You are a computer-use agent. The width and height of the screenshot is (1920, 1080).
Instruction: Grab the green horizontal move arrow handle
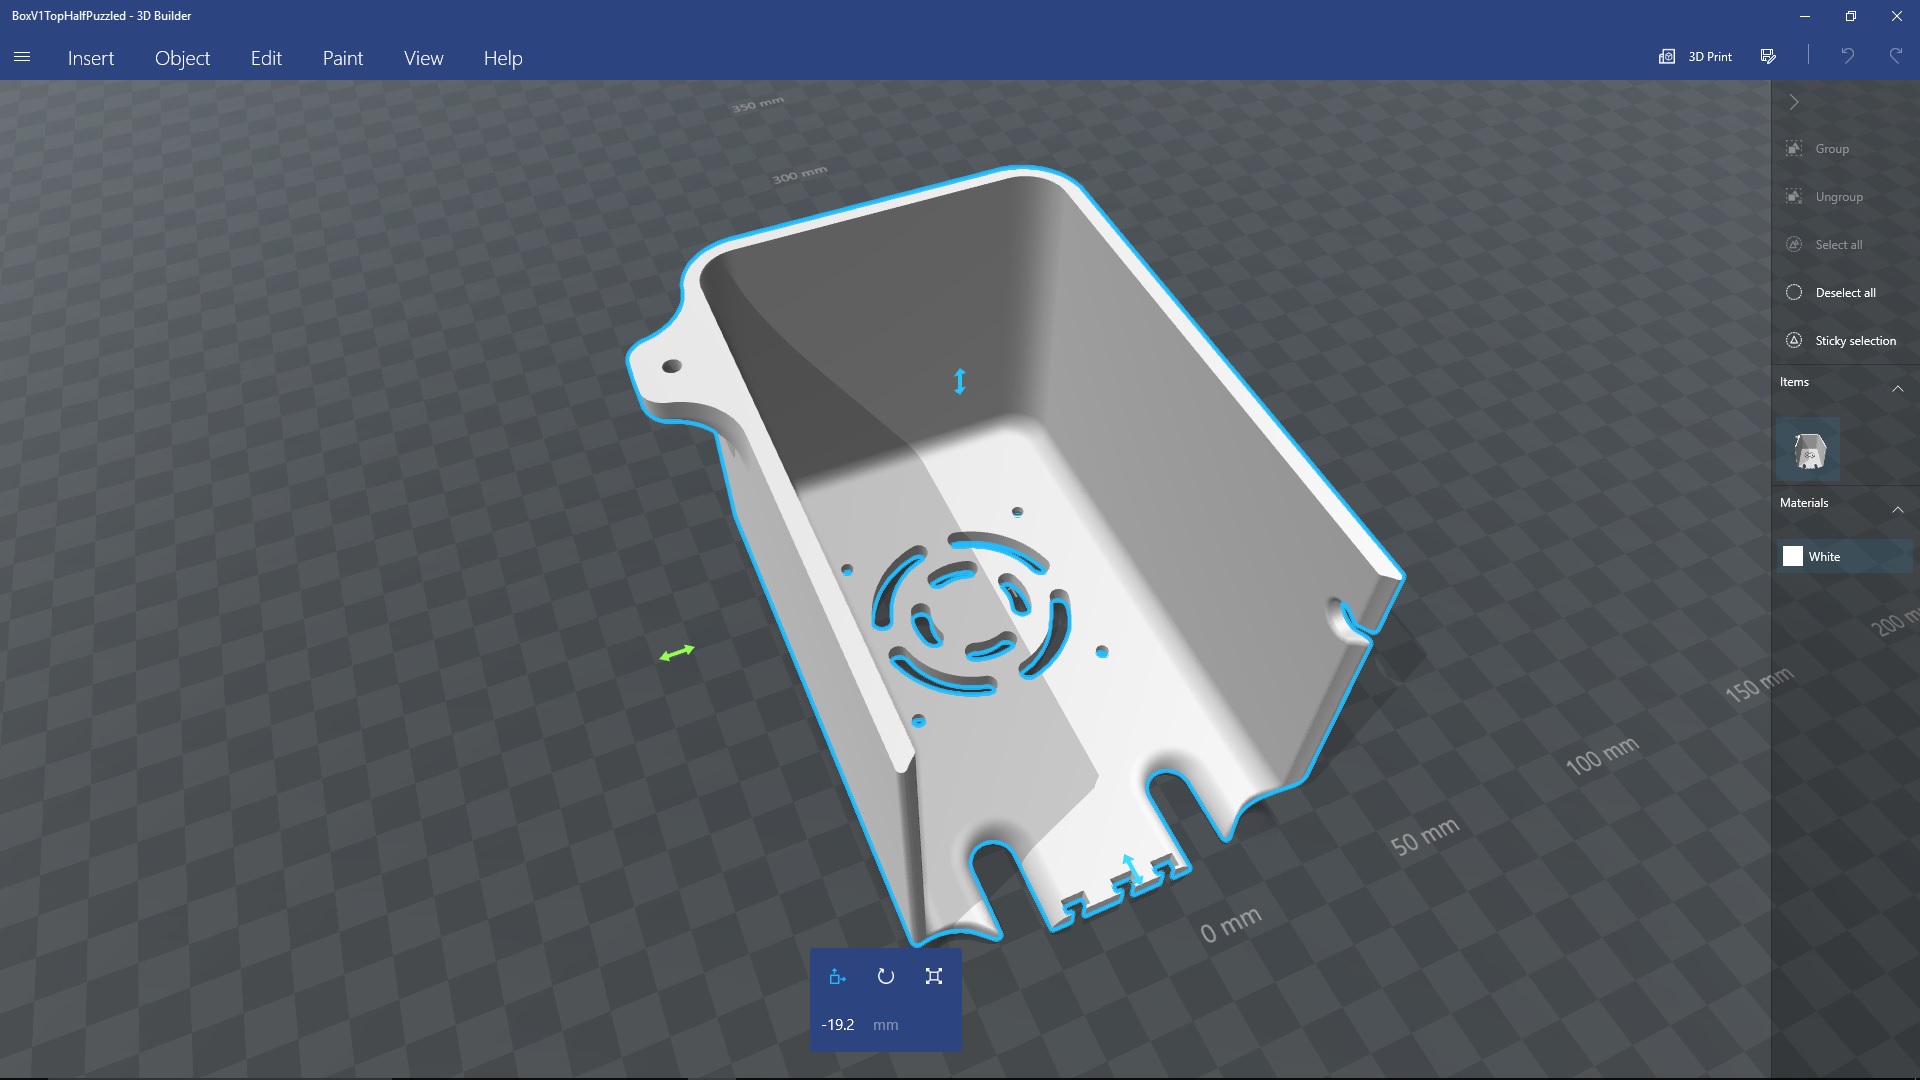click(677, 653)
